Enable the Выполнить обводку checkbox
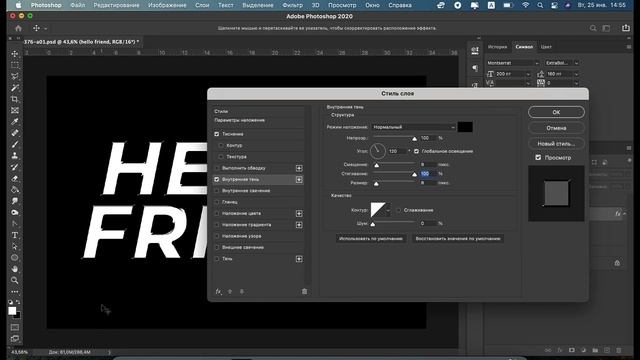 click(217, 168)
